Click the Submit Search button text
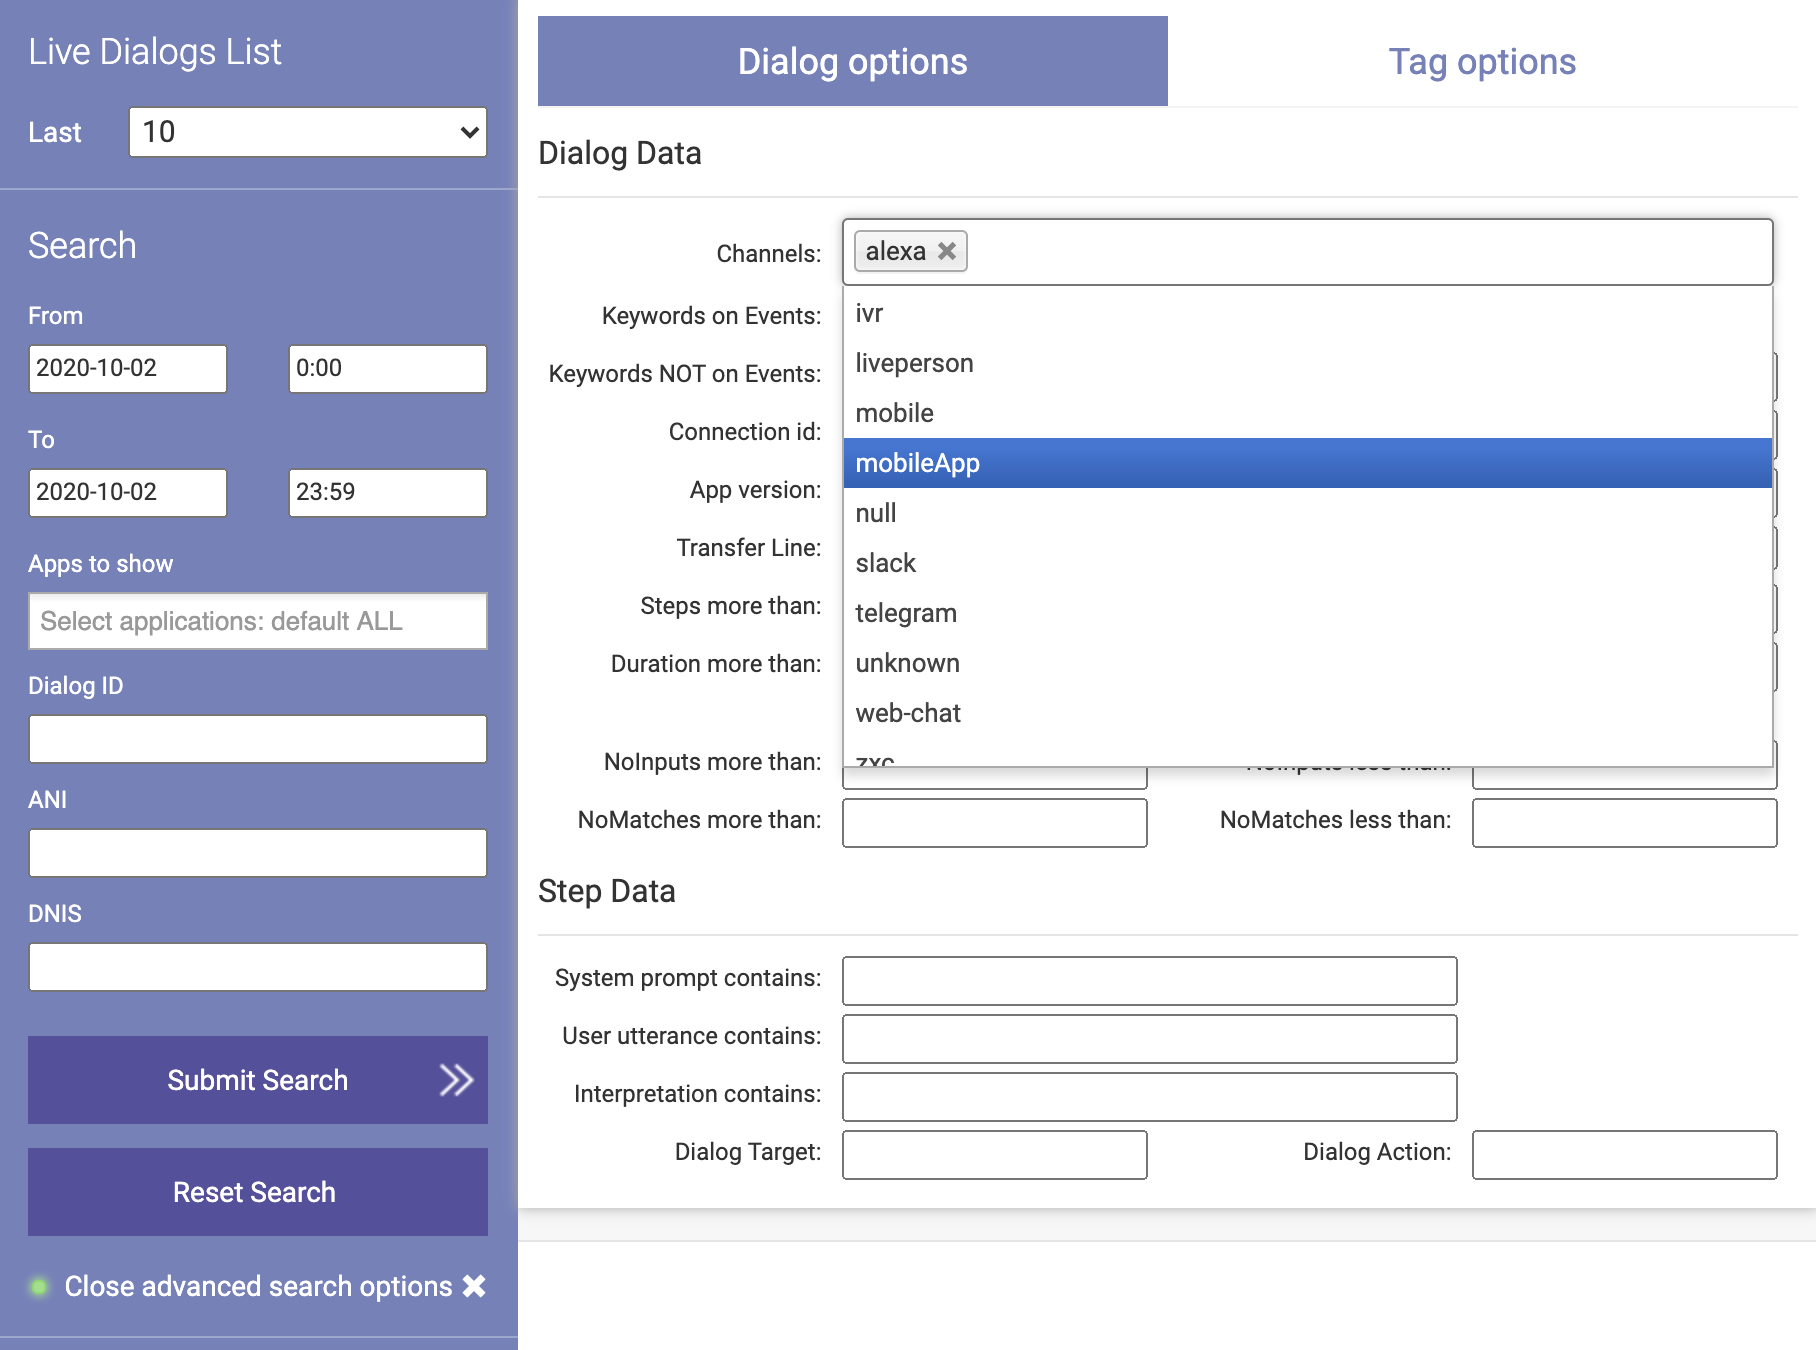The height and width of the screenshot is (1350, 1816). pyautogui.click(x=257, y=1080)
